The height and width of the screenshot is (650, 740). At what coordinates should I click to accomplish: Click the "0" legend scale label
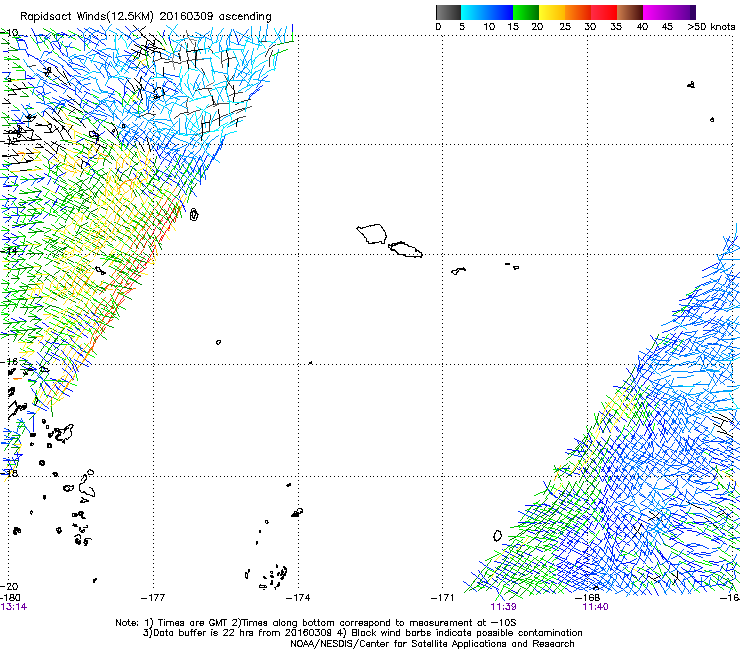pyautogui.click(x=438, y=26)
